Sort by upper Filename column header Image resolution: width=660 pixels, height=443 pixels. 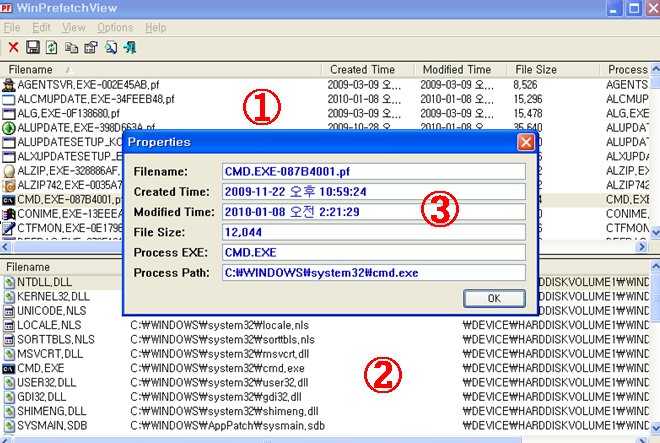(x=161, y=69)
